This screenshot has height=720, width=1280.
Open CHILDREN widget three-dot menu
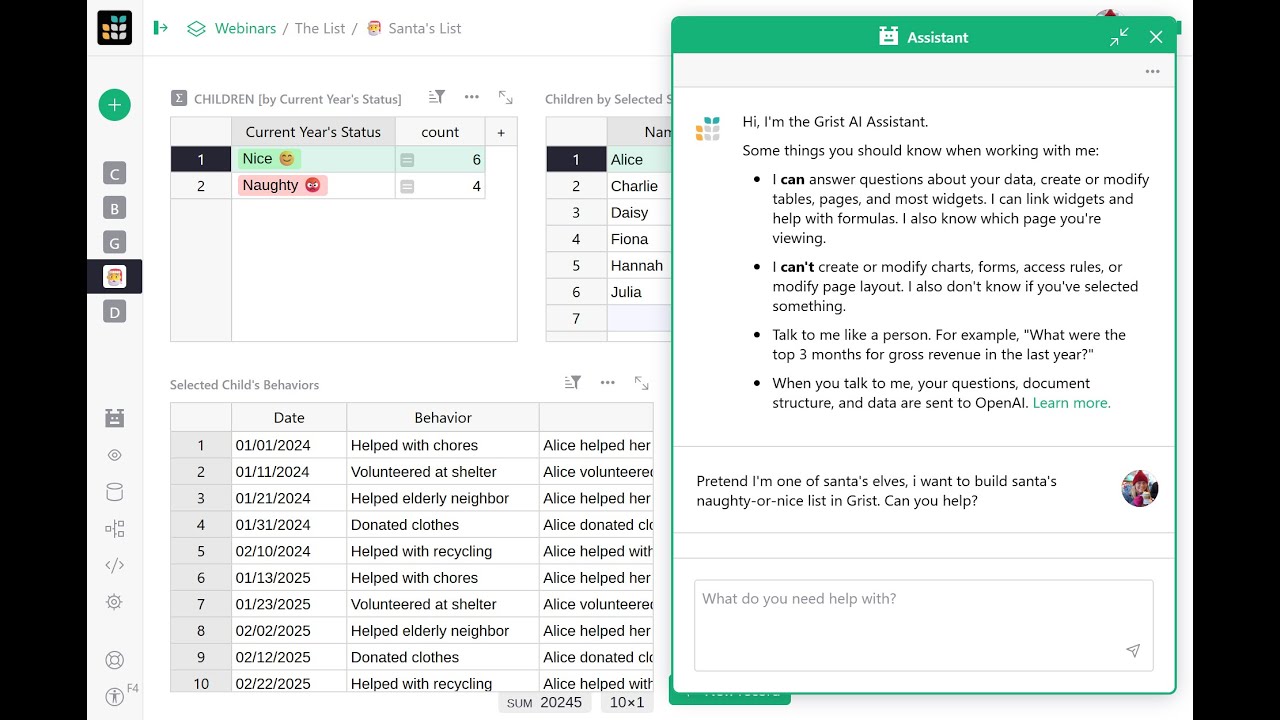[472, 97]
